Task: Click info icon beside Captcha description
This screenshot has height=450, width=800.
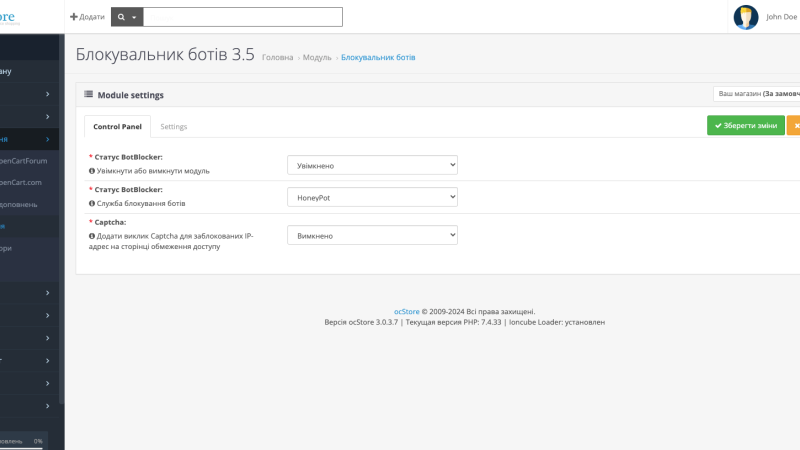Action: 92,236
